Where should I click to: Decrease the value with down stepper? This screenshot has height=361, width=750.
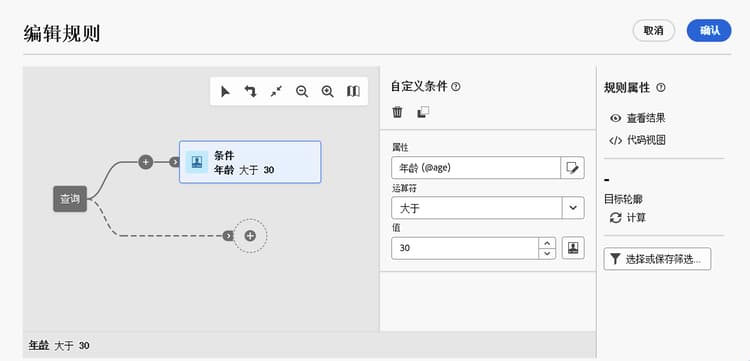pos(547,253)
